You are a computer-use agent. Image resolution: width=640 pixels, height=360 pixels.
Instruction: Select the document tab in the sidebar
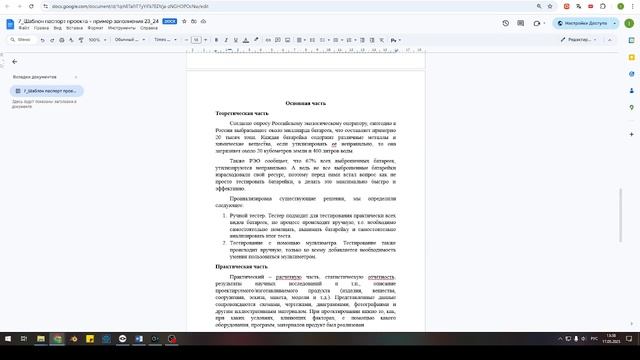(x=47, y=91)
